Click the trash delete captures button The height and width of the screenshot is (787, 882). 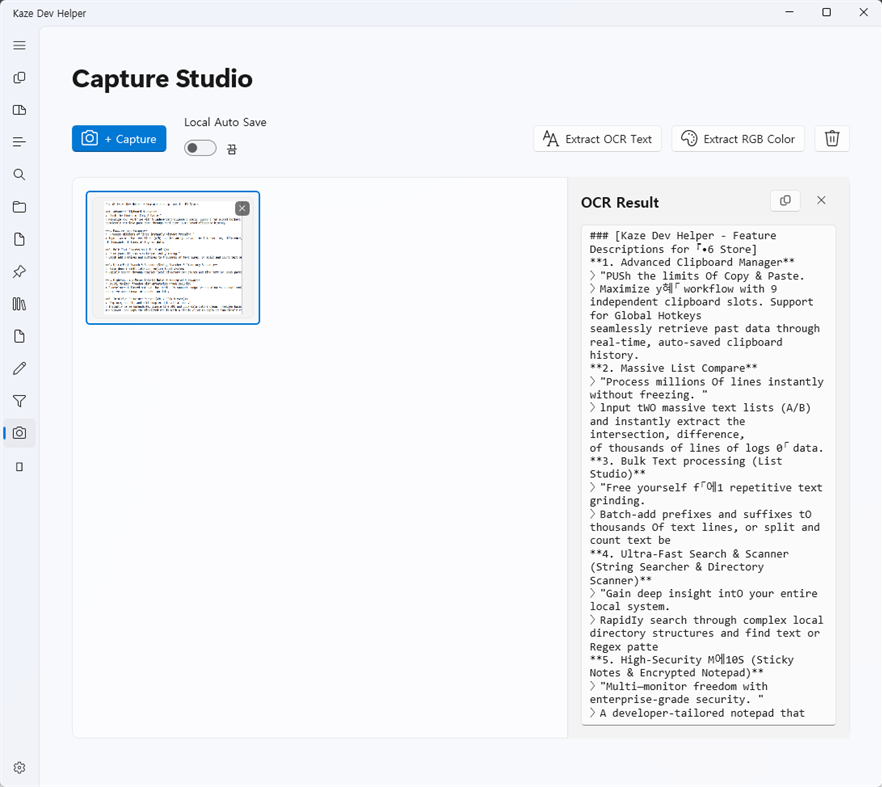pos(832,138)
